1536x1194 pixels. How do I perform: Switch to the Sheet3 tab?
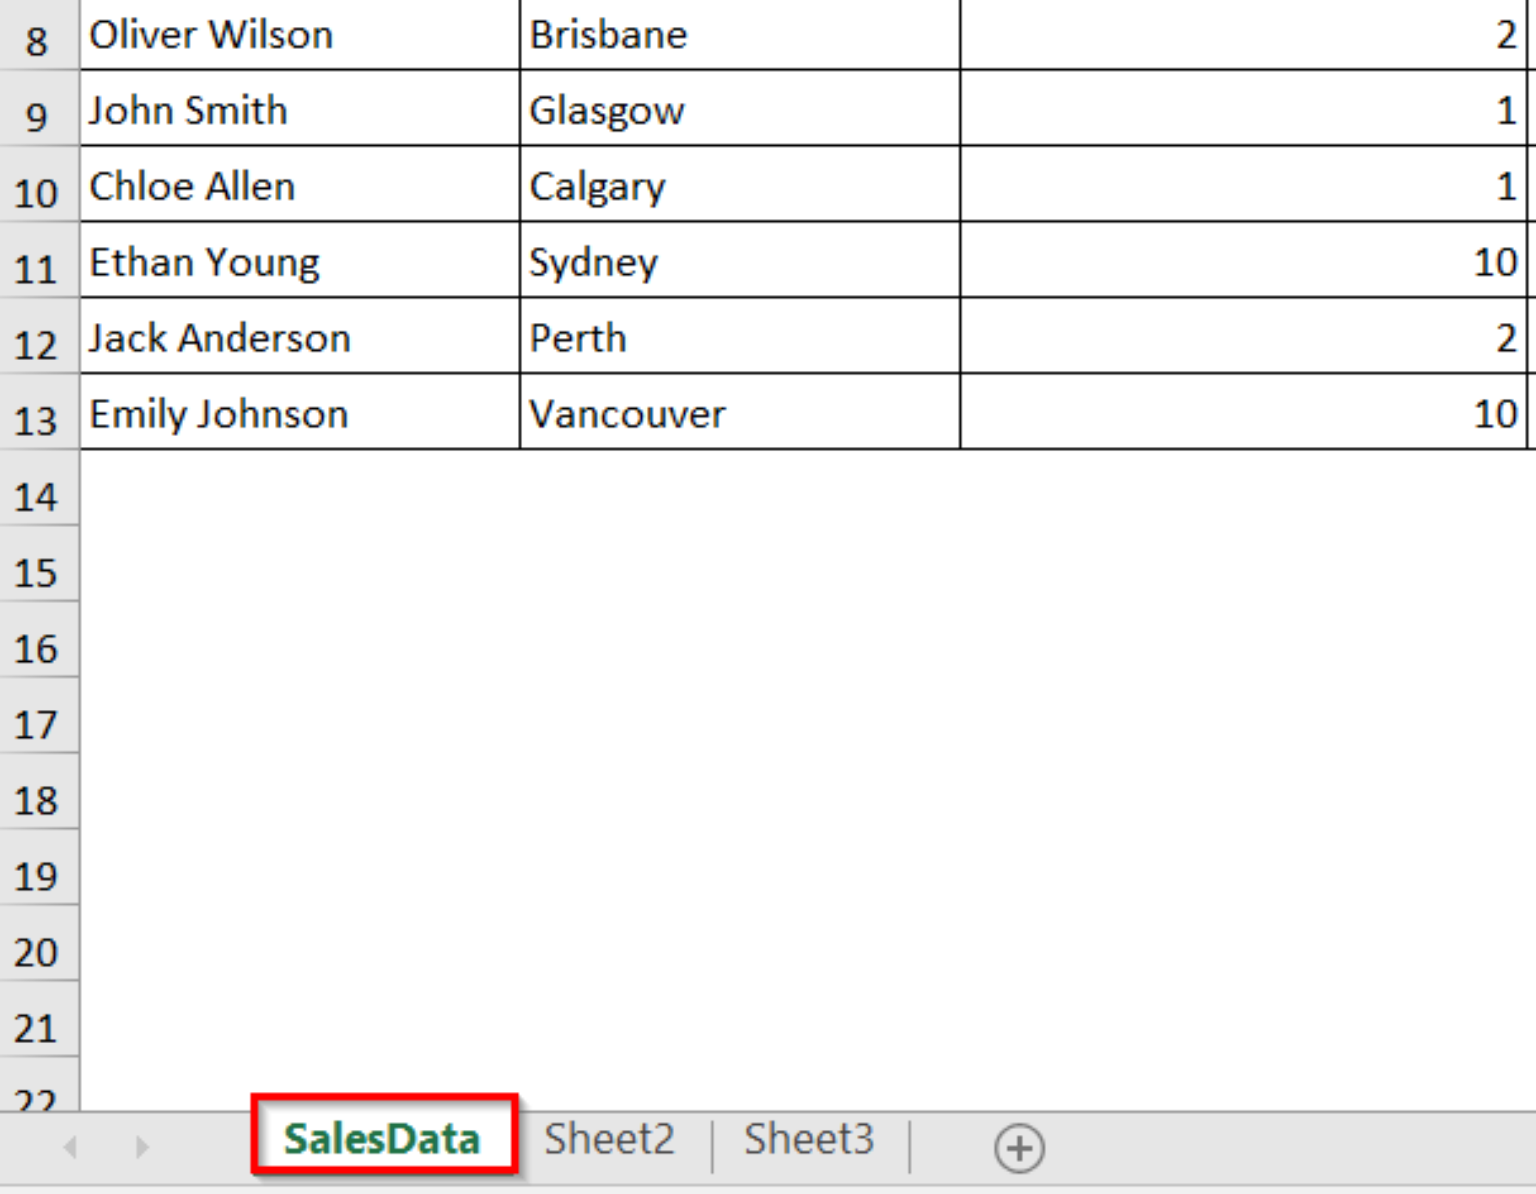click(x=809, y=1138)
